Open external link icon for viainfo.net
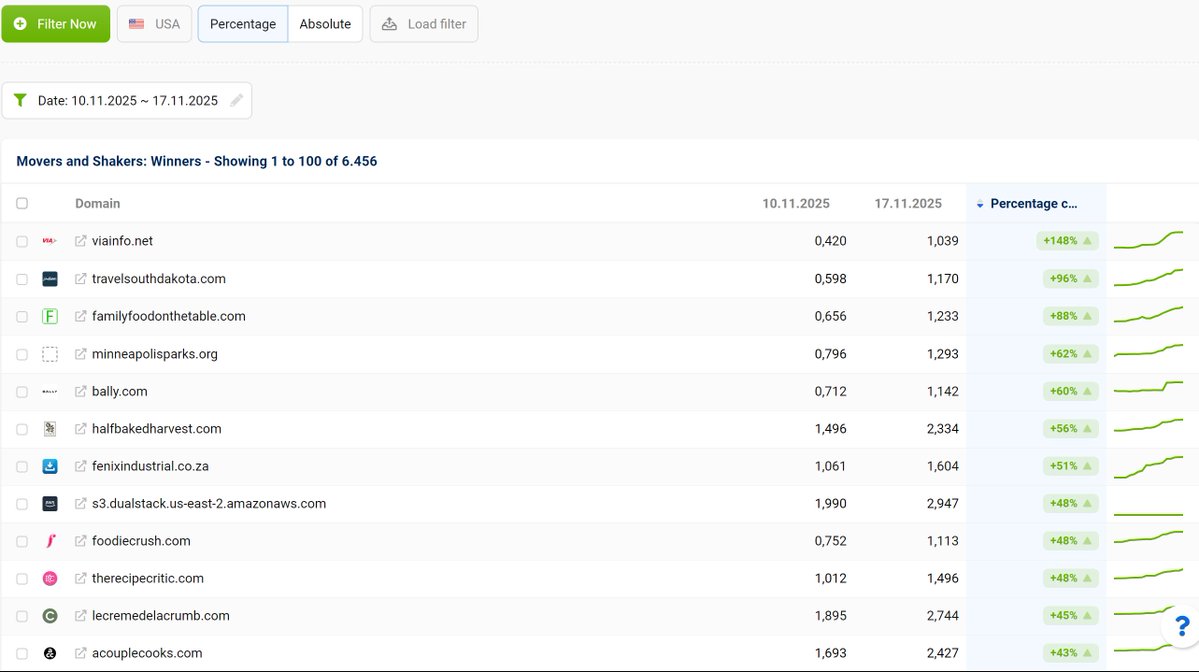 tap(80, 241)
